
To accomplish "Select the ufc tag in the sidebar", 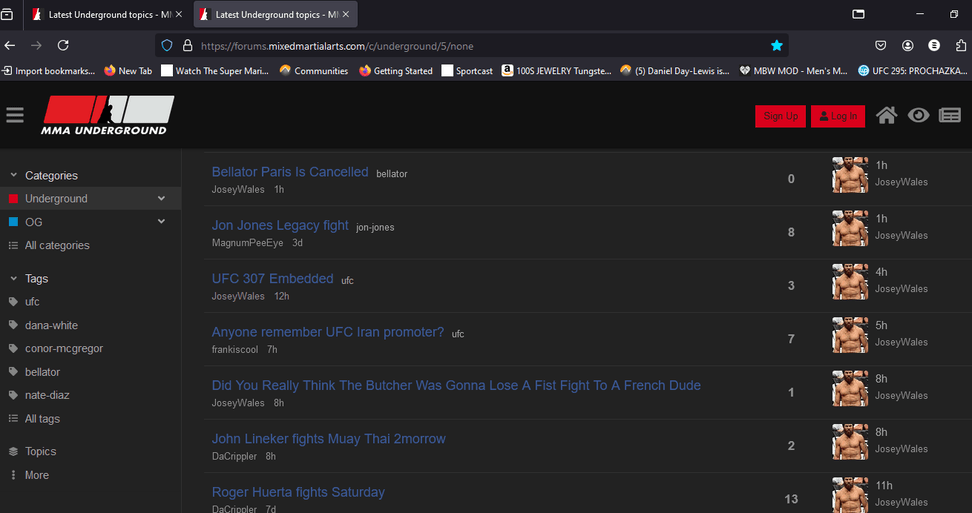I will tap(32, 302).
